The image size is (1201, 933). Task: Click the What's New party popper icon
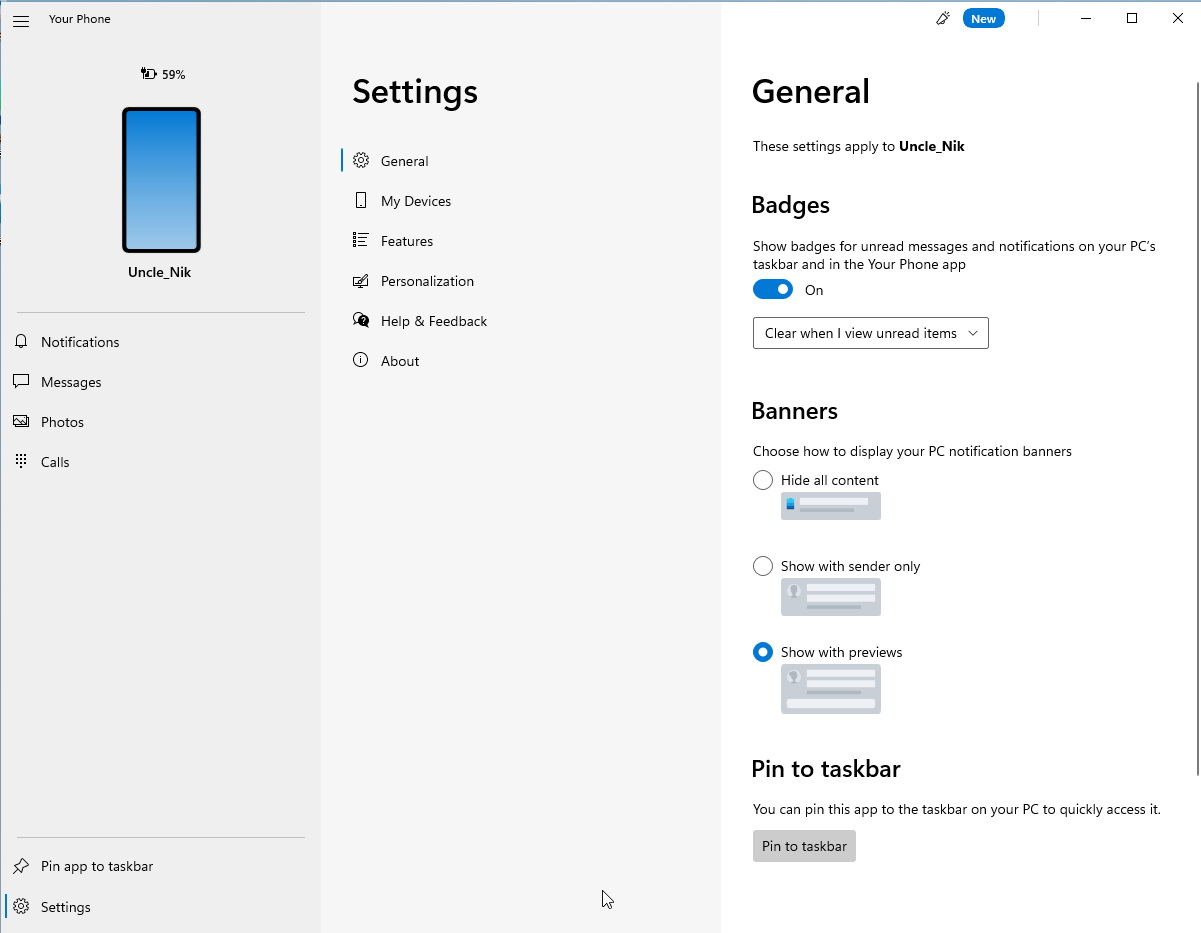coord(942,19)
